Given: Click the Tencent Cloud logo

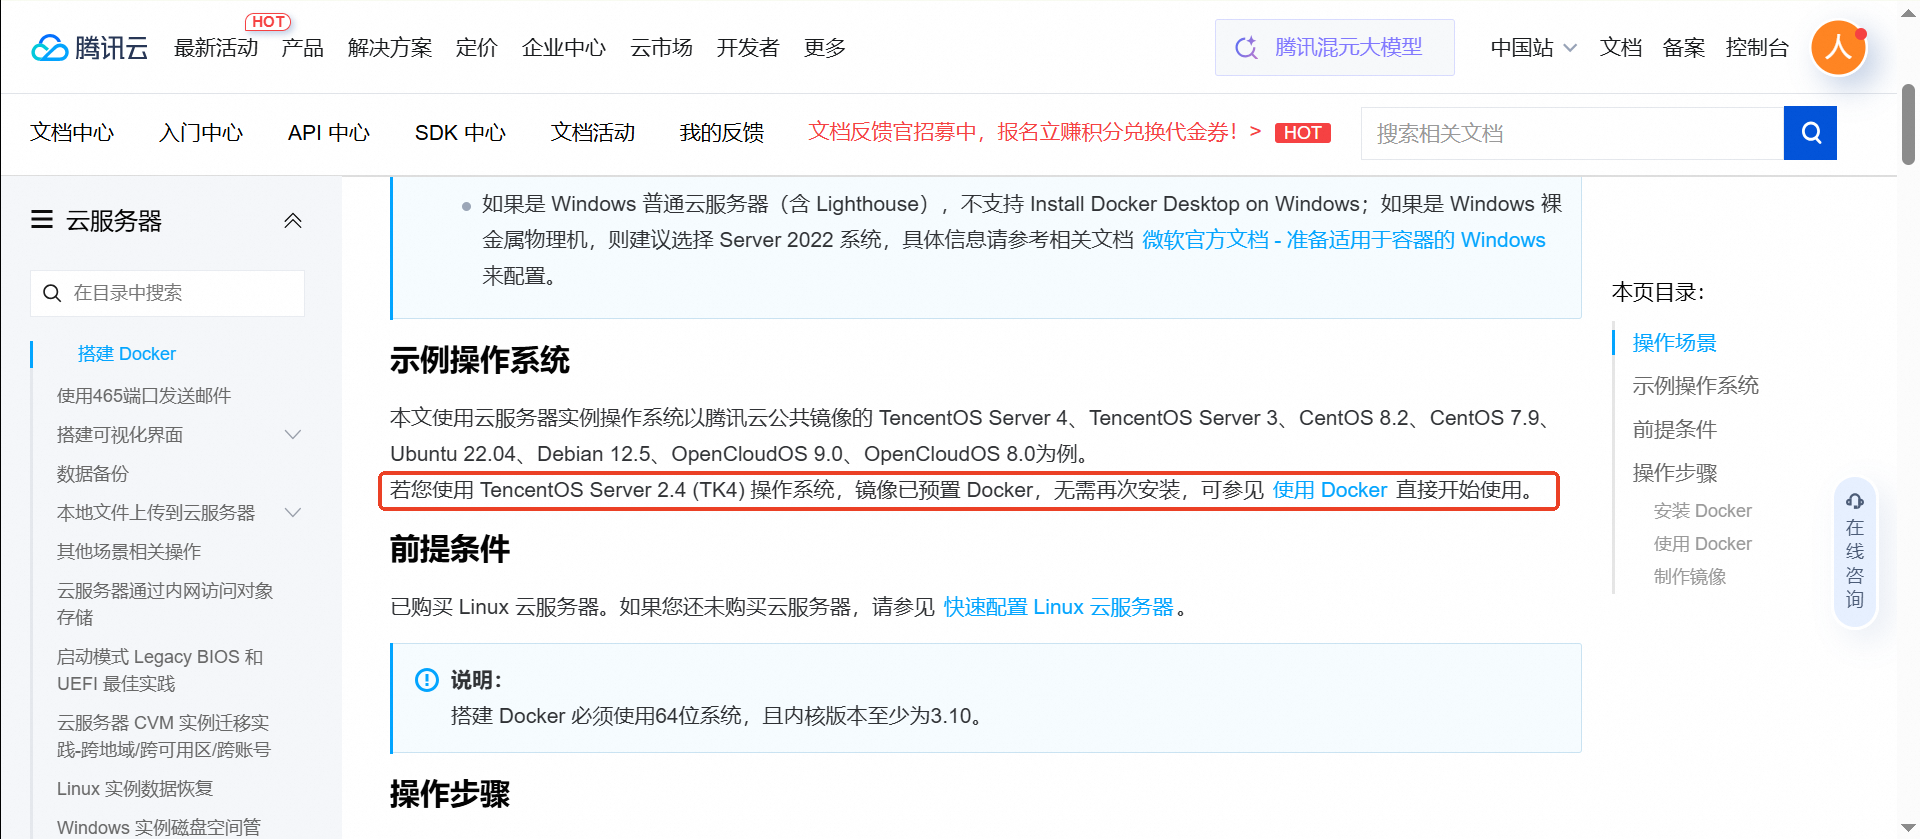Looking at the screenshot, I should pos(89,47).
